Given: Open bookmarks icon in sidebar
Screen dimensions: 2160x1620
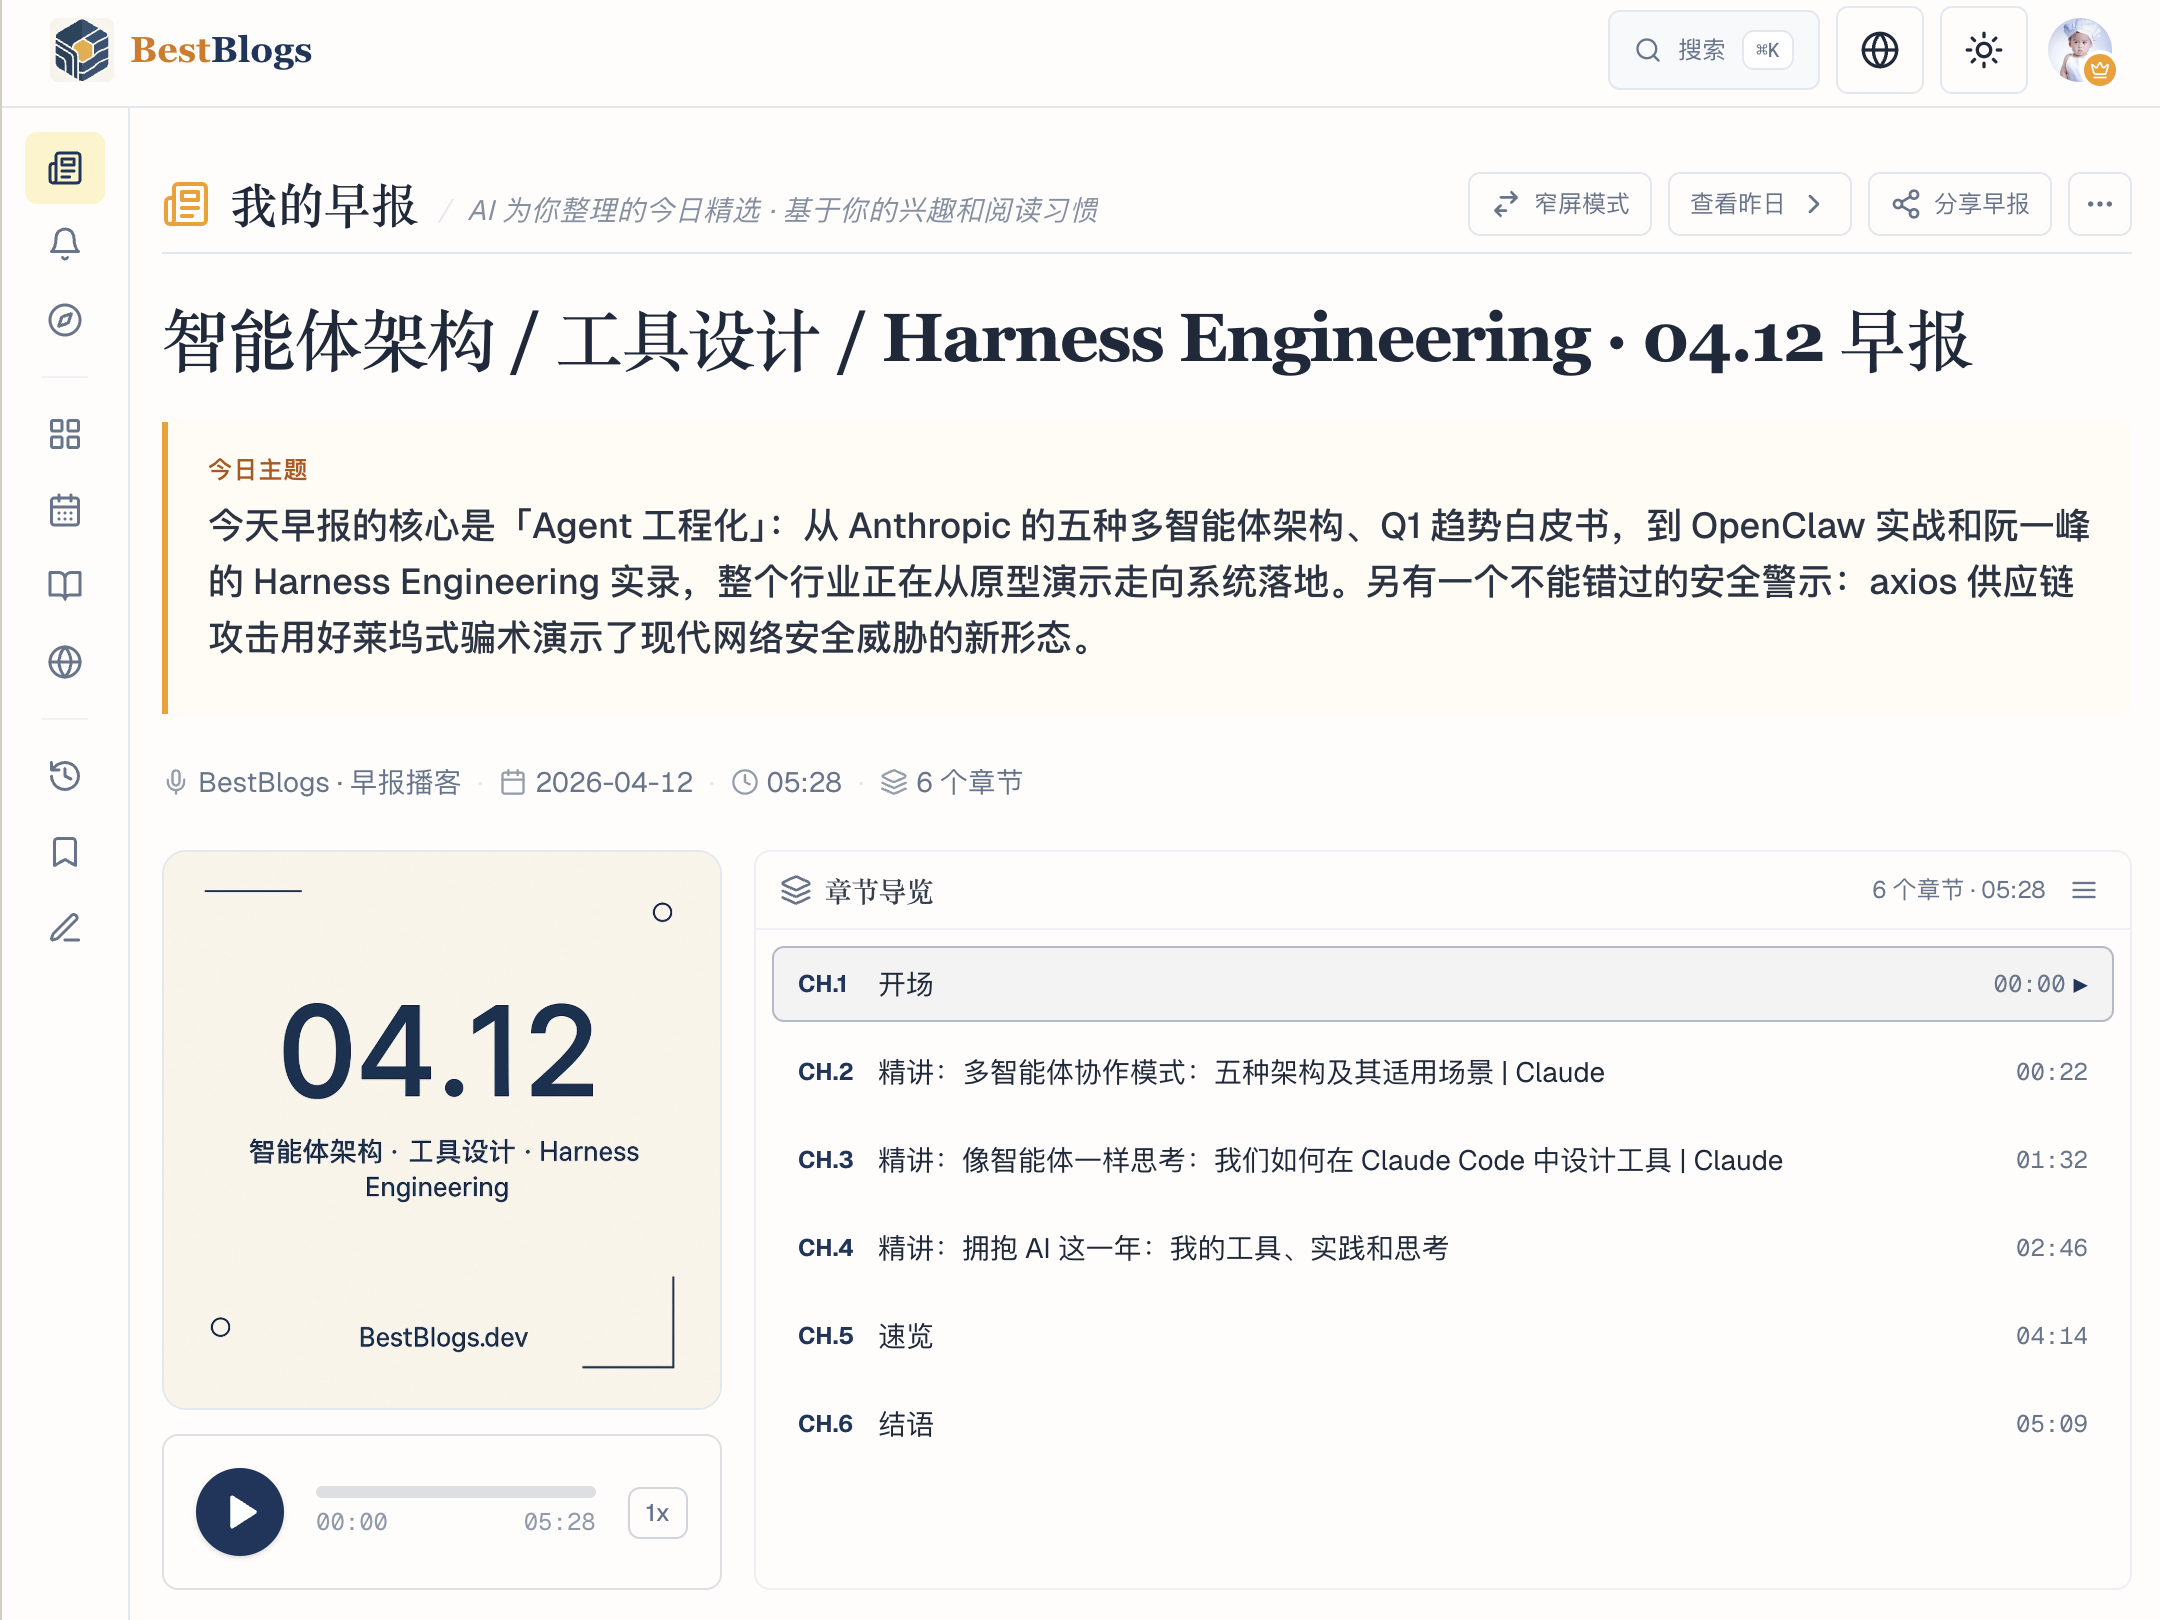Looking at the screenshot, I should coord(65,852).
